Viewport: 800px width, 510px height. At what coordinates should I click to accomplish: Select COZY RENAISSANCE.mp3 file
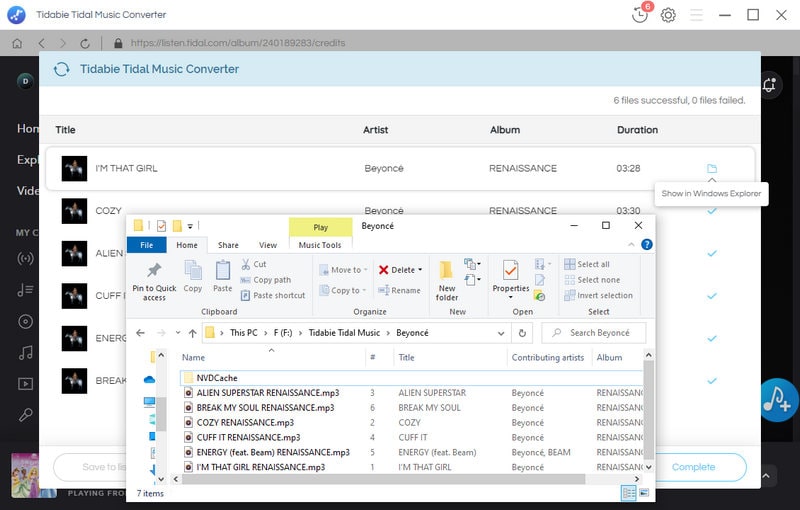tap(245, 422)
